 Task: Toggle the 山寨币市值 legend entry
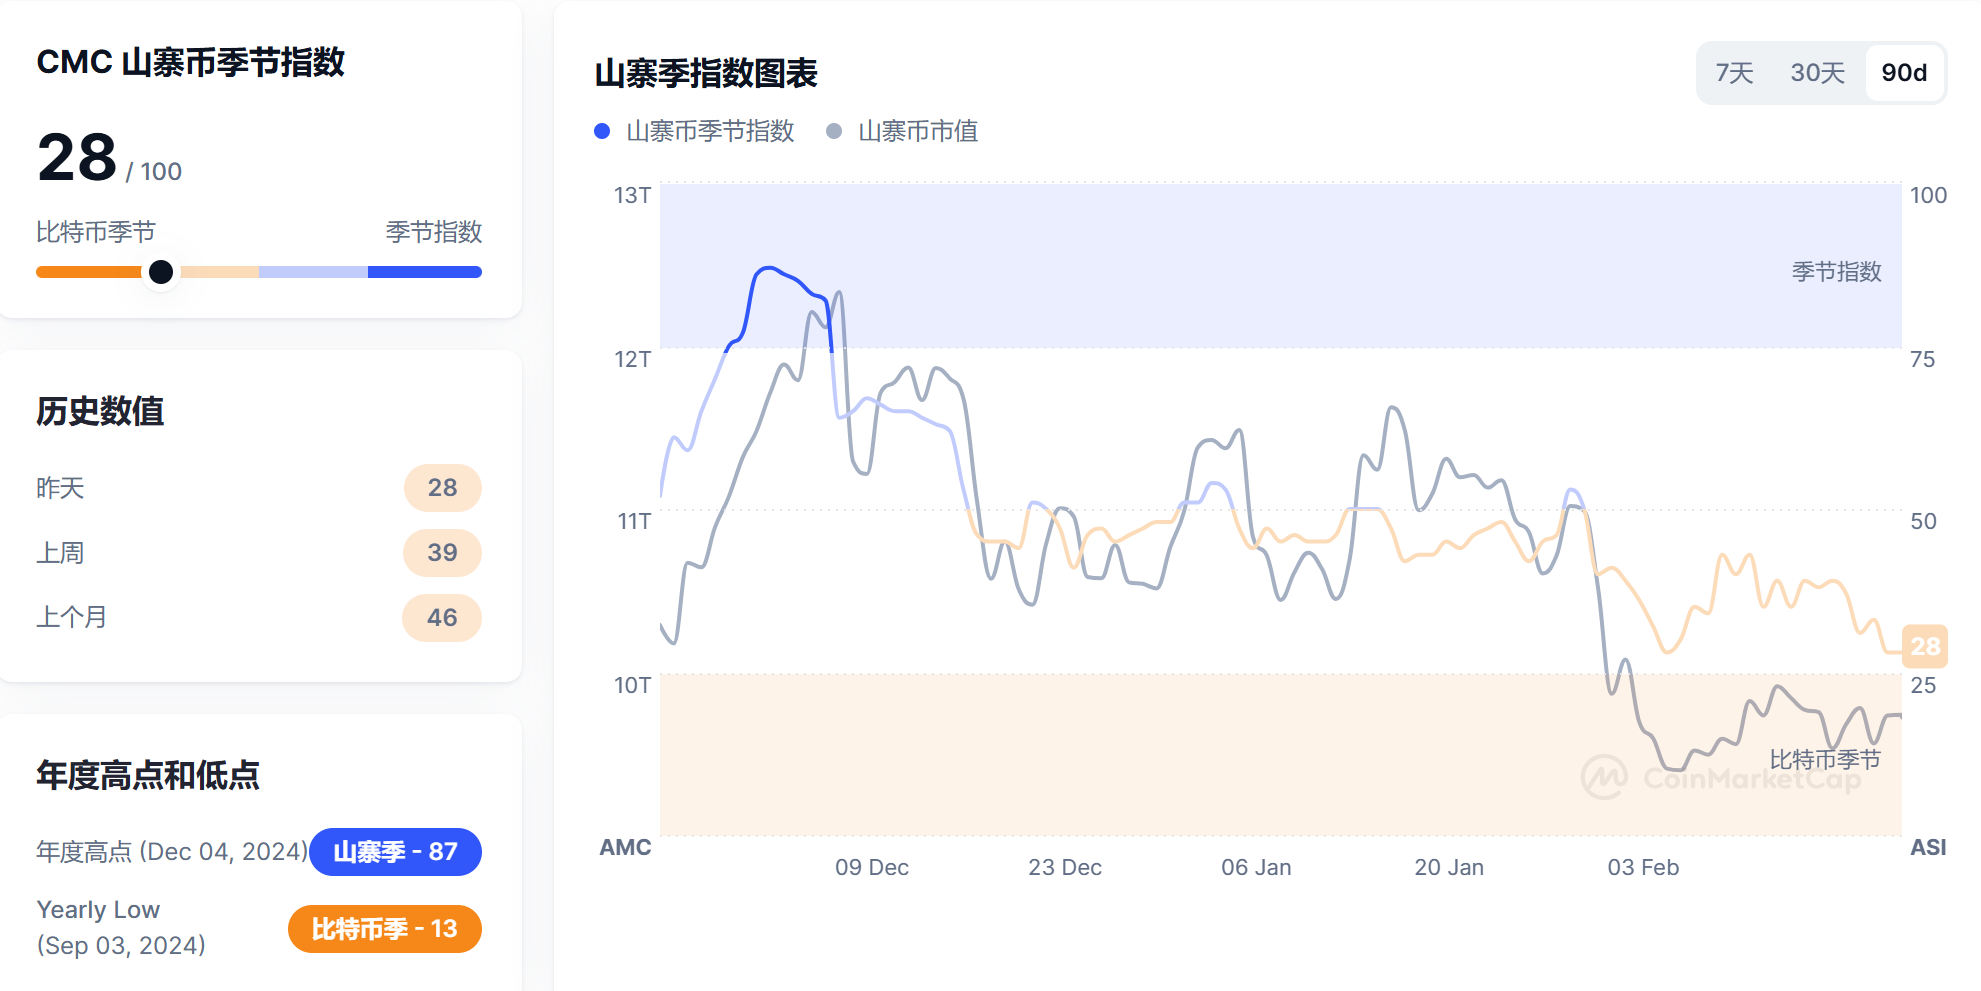pos(919,131)
